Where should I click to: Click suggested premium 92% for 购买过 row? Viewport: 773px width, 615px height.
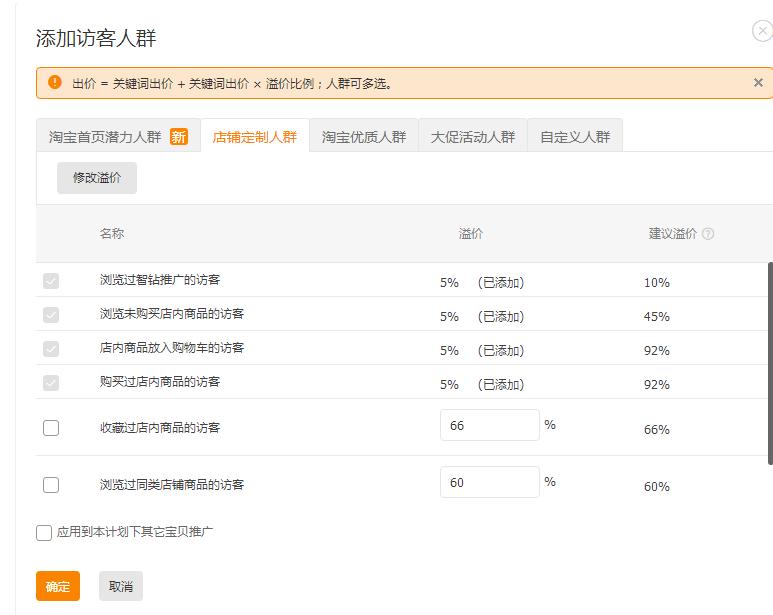[x=657, y=385]
